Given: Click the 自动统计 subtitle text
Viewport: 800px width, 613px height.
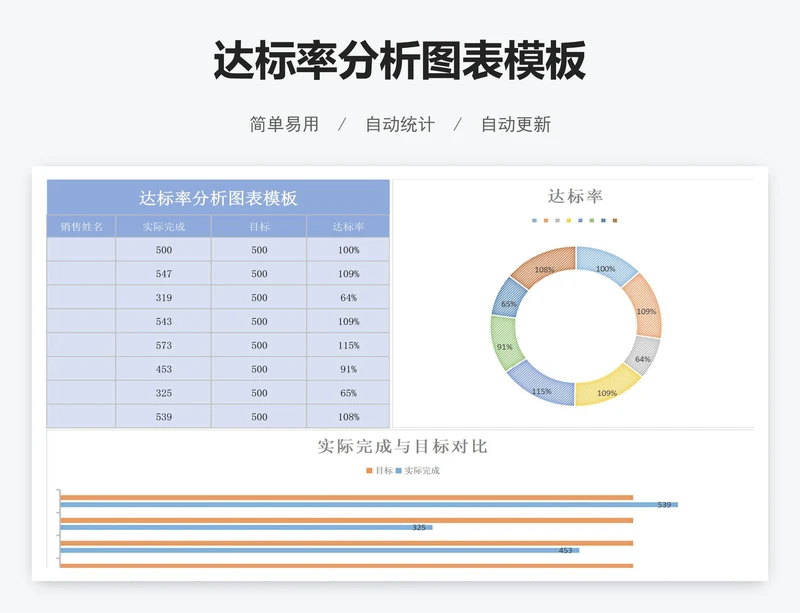Looking at the screenshot, I should pos(399,125).
